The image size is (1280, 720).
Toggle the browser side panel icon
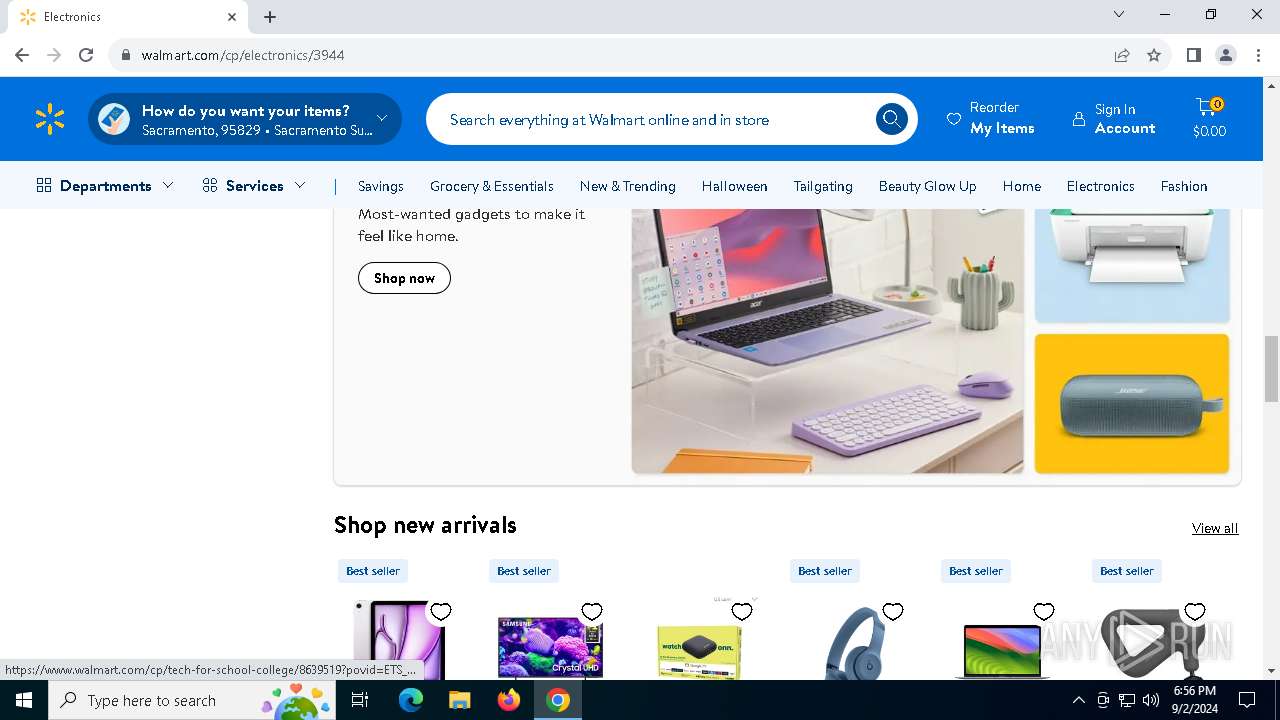pyautogui.click(x=1193, y=55)
